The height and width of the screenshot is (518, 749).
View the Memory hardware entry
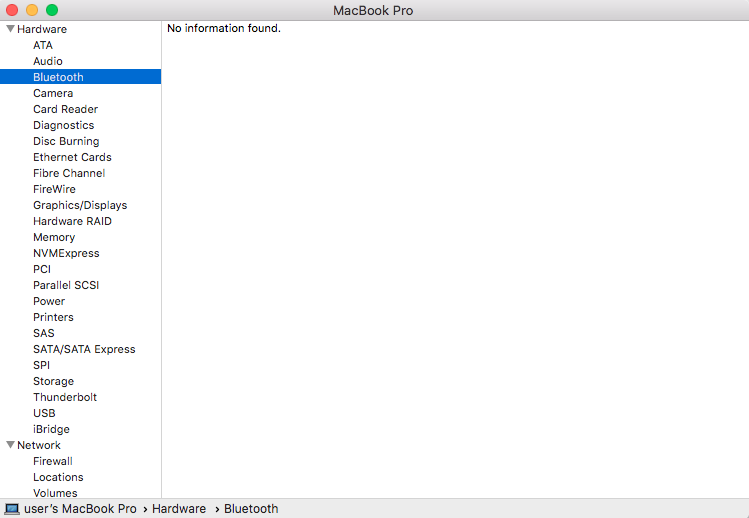coord(54,237)
